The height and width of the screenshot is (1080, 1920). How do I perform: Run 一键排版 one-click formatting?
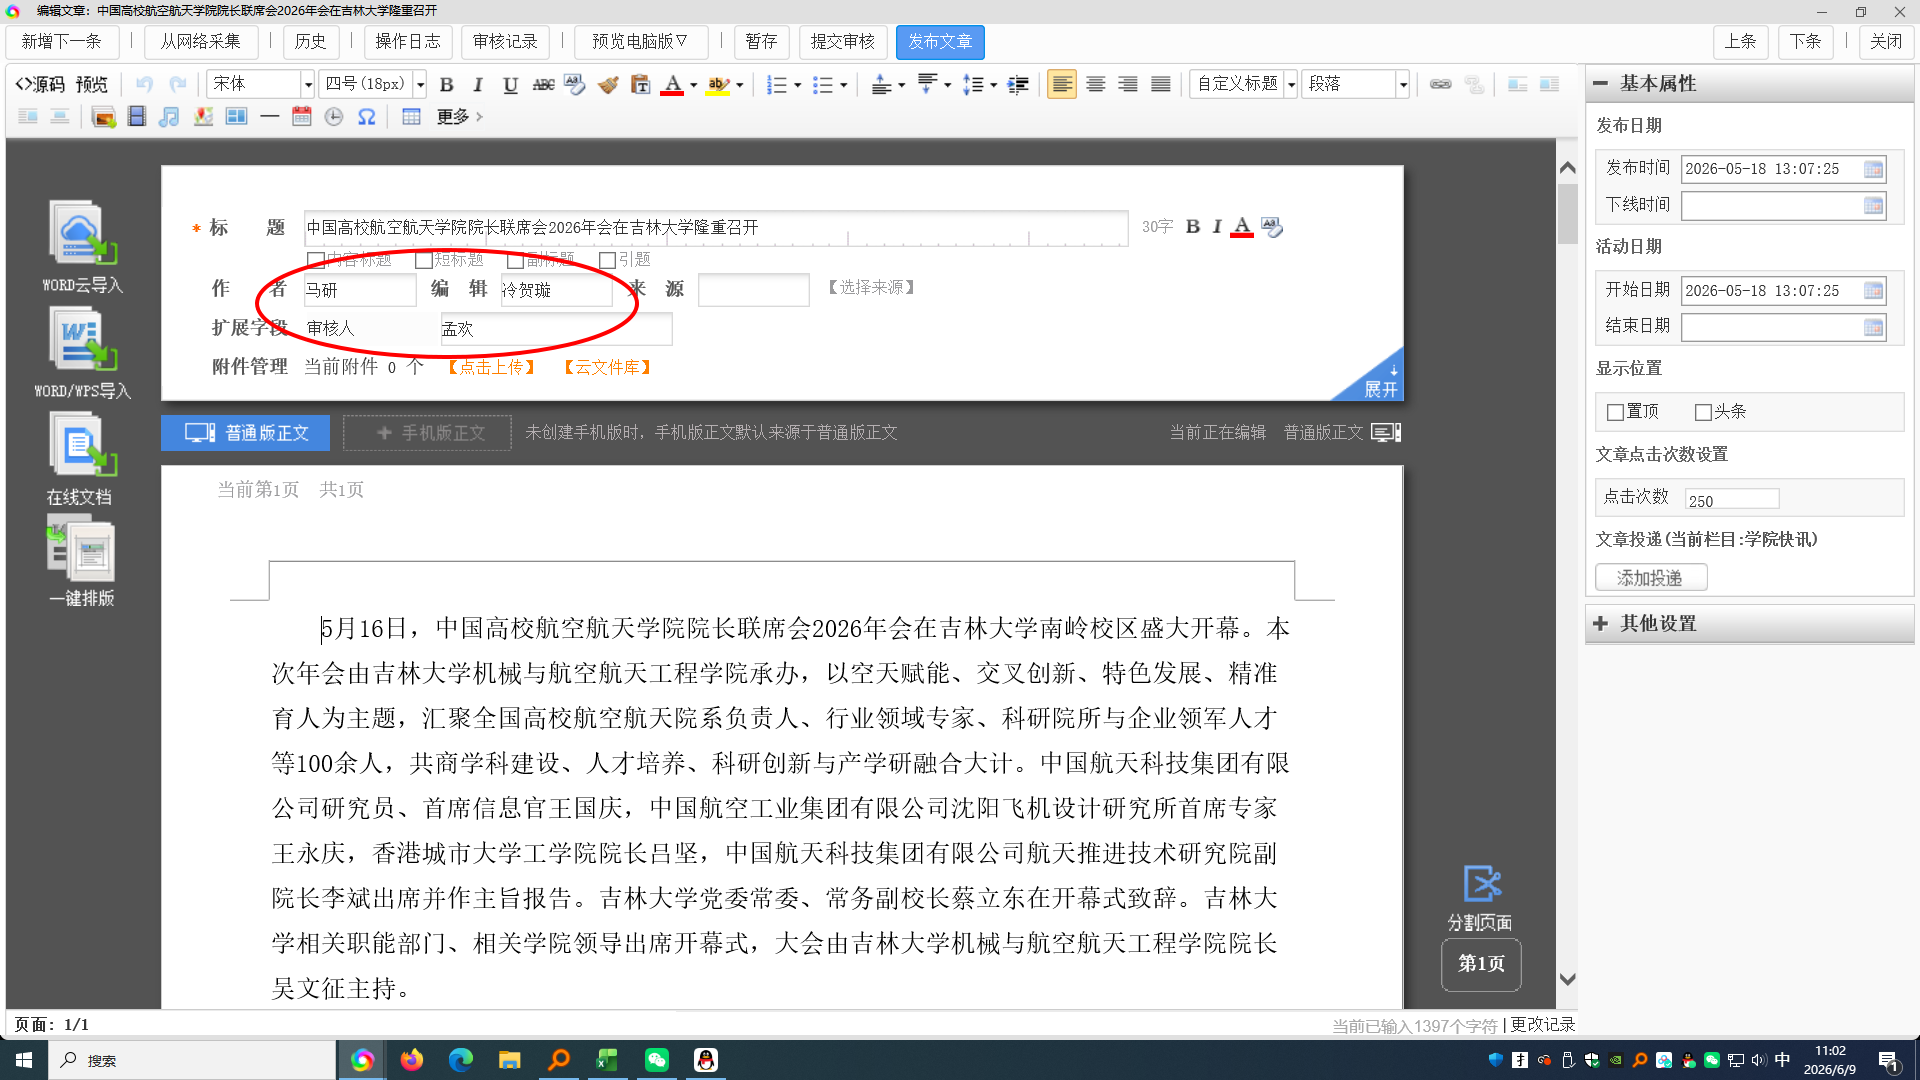[x=82, y=561]
